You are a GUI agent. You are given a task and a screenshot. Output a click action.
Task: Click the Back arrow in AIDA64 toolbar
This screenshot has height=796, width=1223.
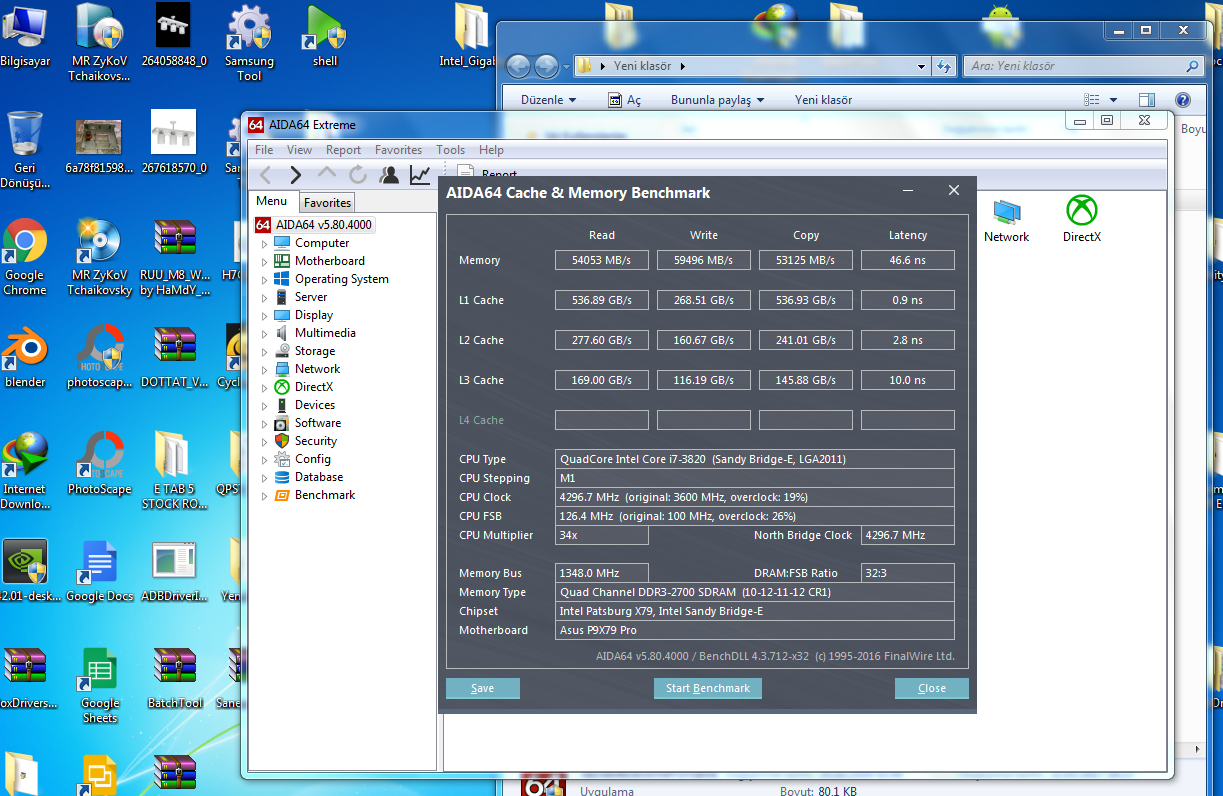(265, 175)
